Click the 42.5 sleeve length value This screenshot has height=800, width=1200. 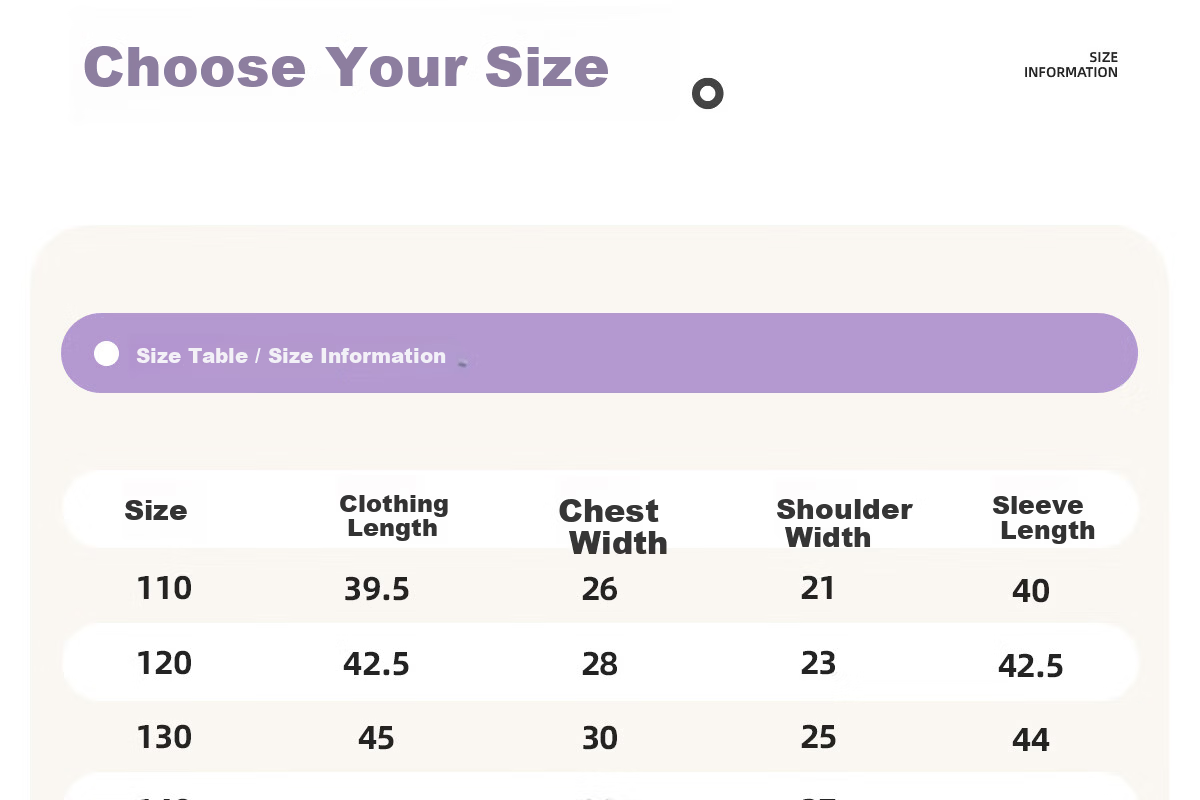[1031, 666]
